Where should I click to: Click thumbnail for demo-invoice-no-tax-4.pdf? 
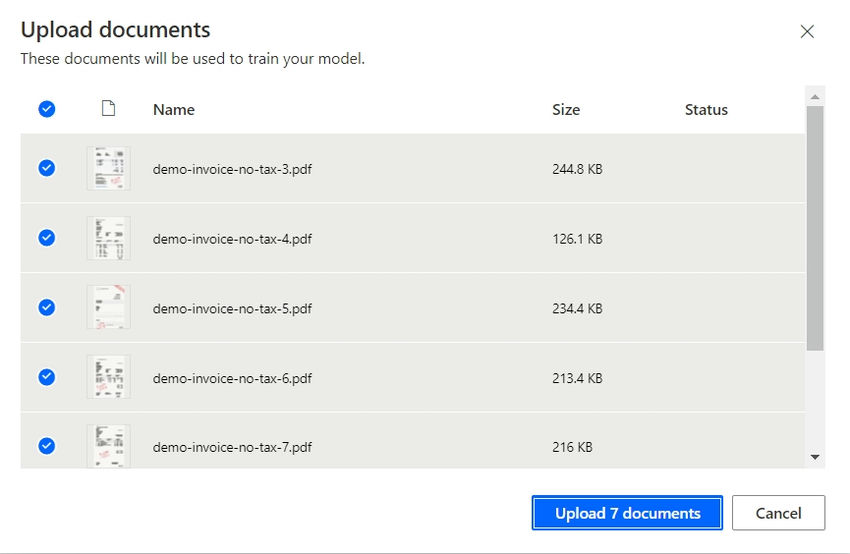point(108,238)
